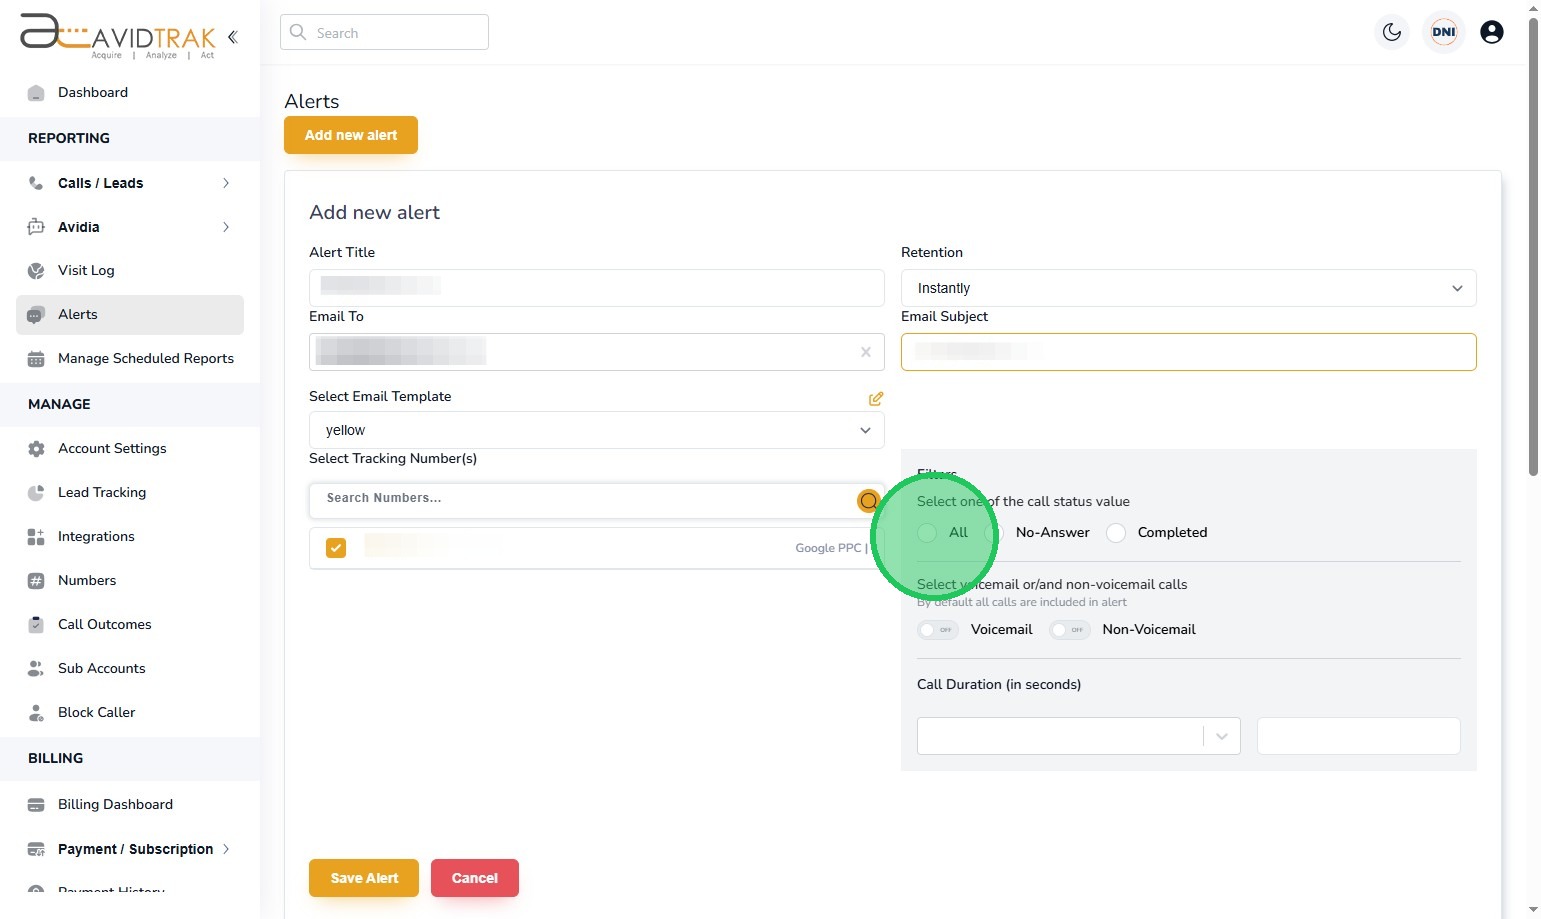This screenshot has height=919, width=1541.
Task: Open the Call Duration comparison dropdown
Action: pyautogui.click(x=1079, y=736)
